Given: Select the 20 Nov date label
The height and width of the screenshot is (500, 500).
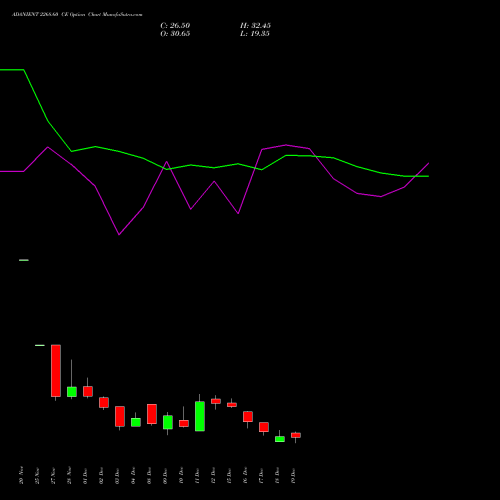Looking at the screenshot, I should (21, 475).
